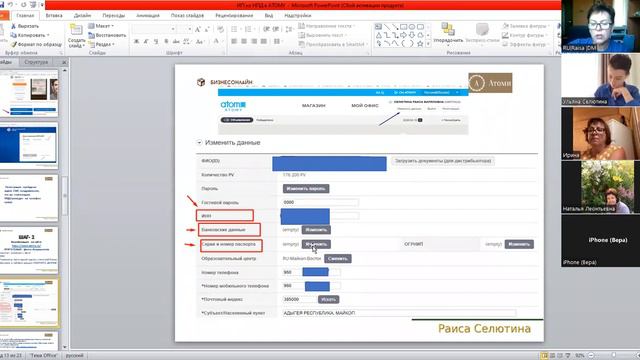640x360 pixels.
Task: Click the Undo arrow in quick access toolbar
Action: click(x=11, y=5)
